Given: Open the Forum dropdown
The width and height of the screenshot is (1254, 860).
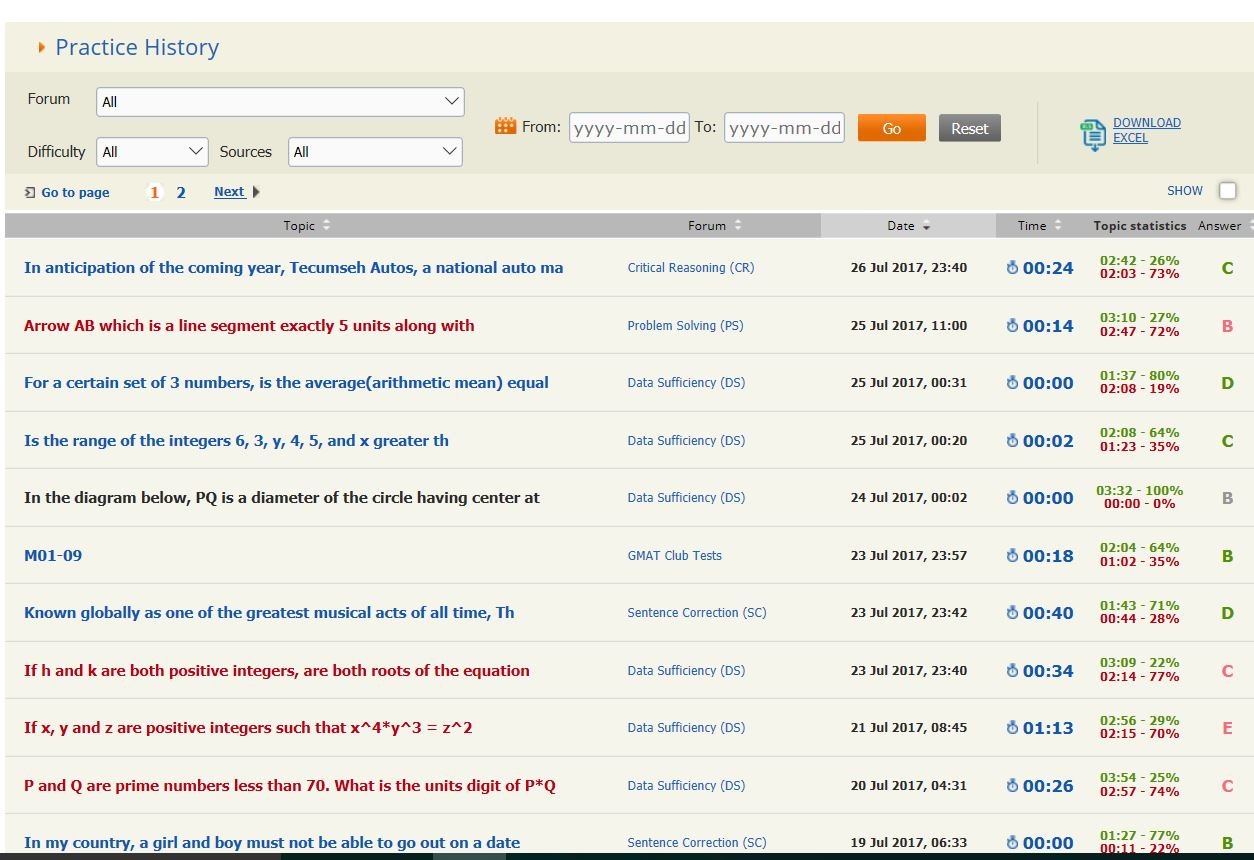Looking at the screenshot, I should click(x=280, y=102).
